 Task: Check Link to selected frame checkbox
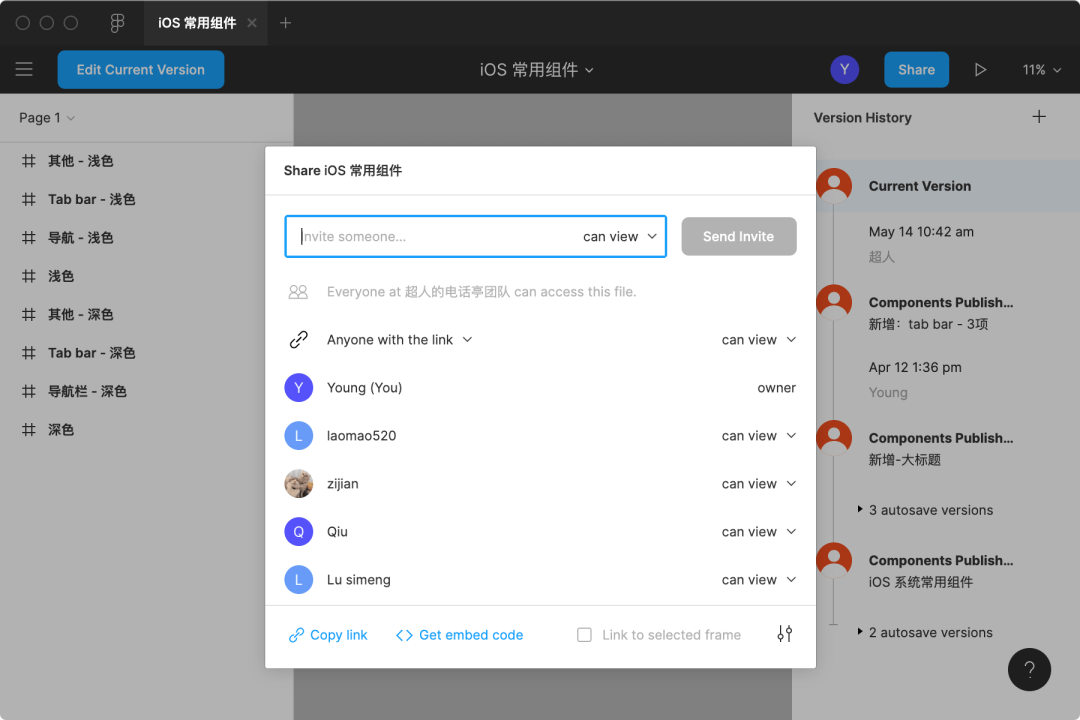[x=584, y=635]
